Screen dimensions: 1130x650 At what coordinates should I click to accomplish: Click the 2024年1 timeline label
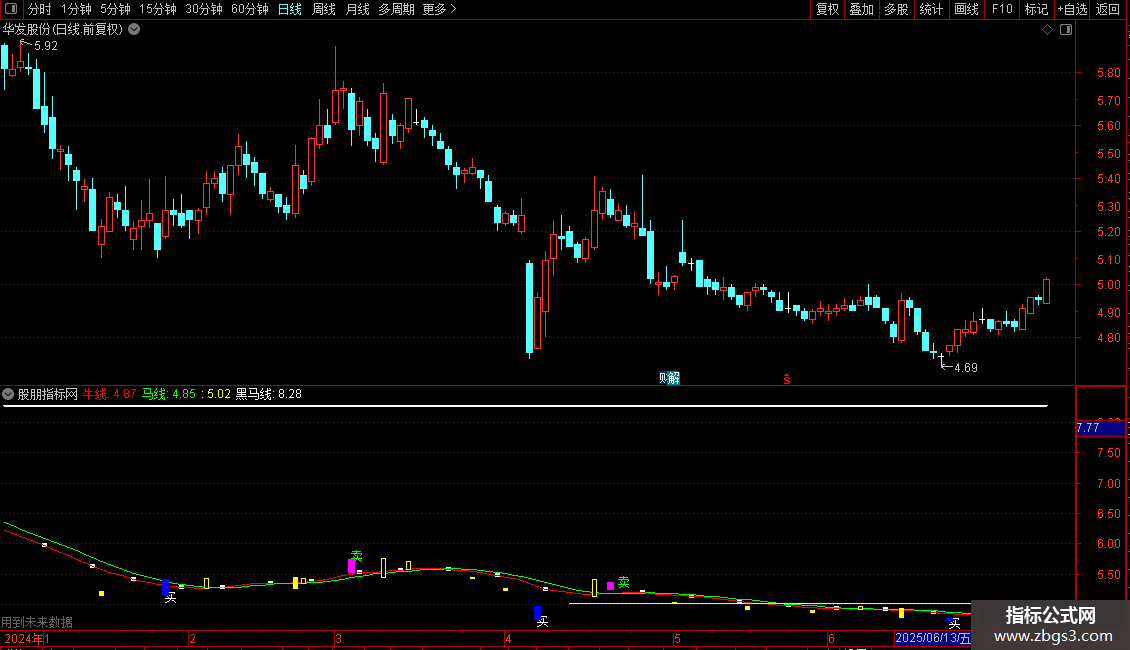(x=27, y=638)
